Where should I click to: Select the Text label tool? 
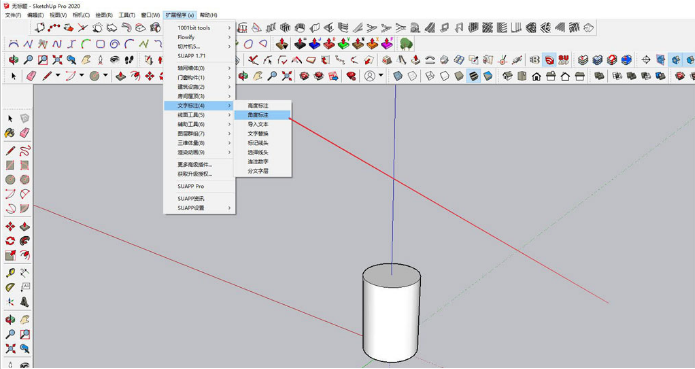[25, 287]
